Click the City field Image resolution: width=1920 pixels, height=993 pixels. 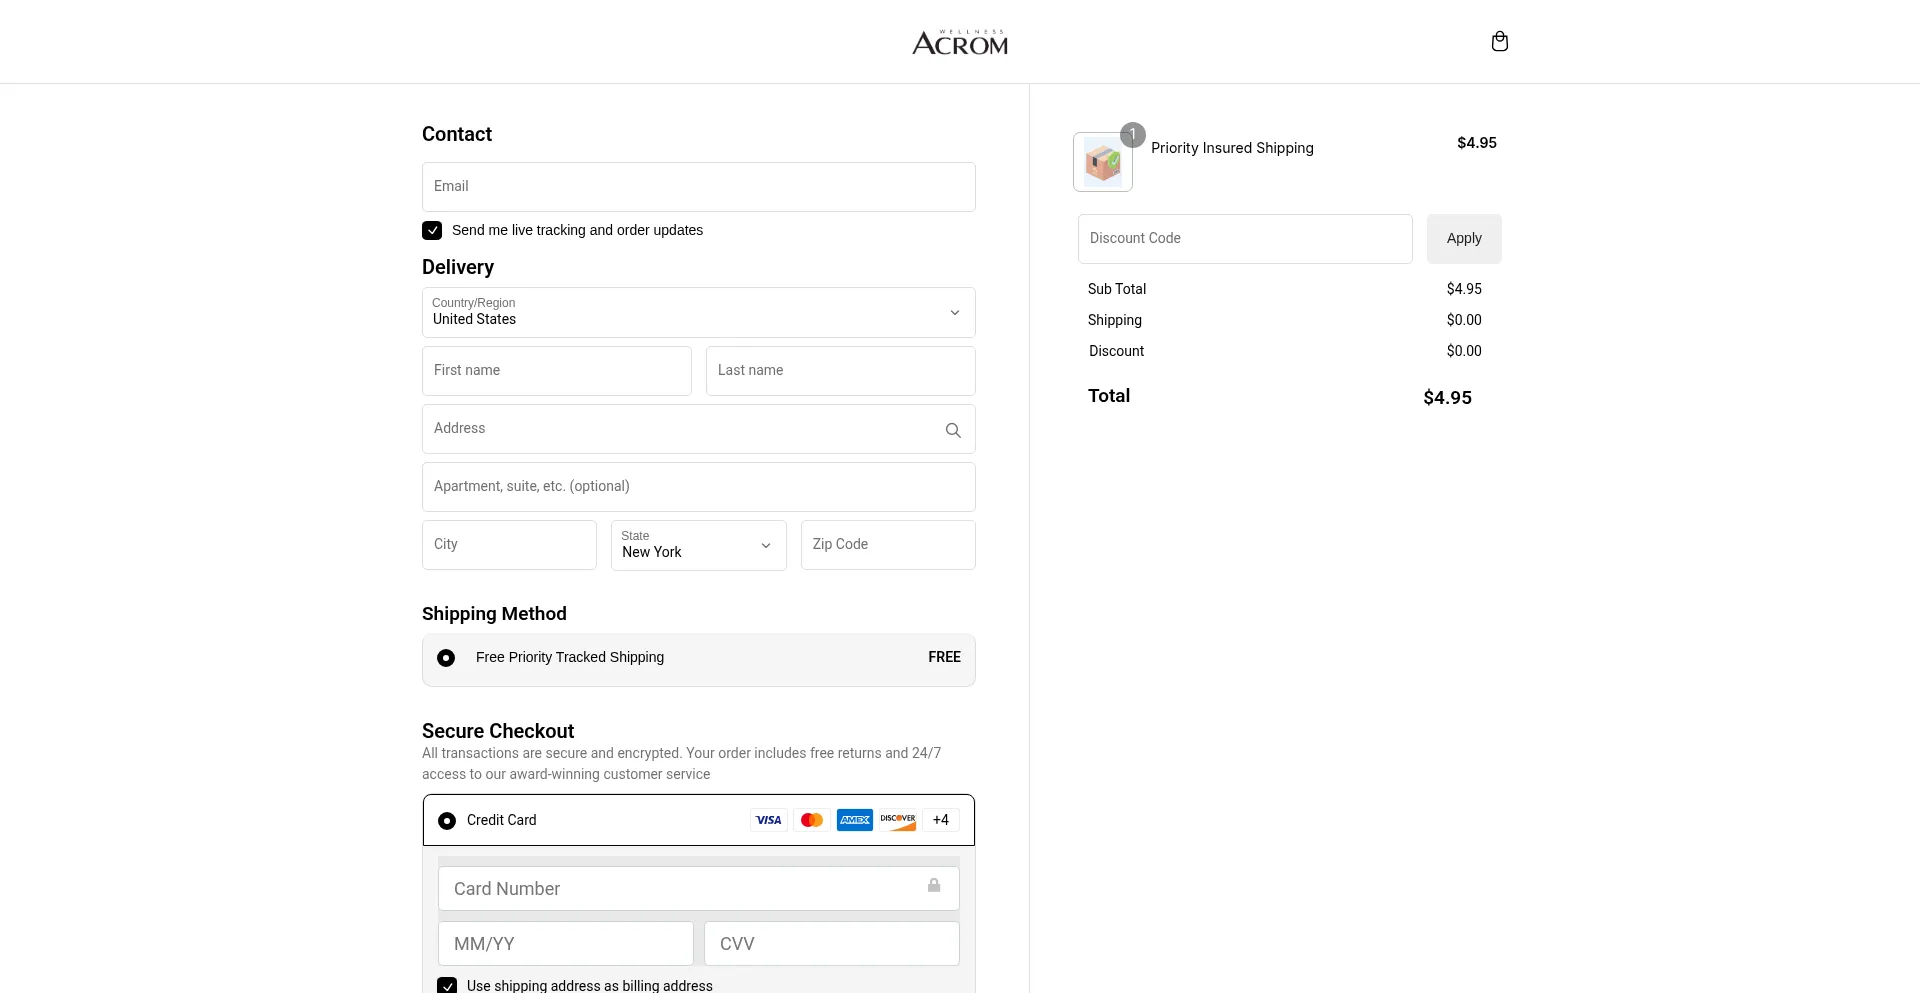(509, 545)
